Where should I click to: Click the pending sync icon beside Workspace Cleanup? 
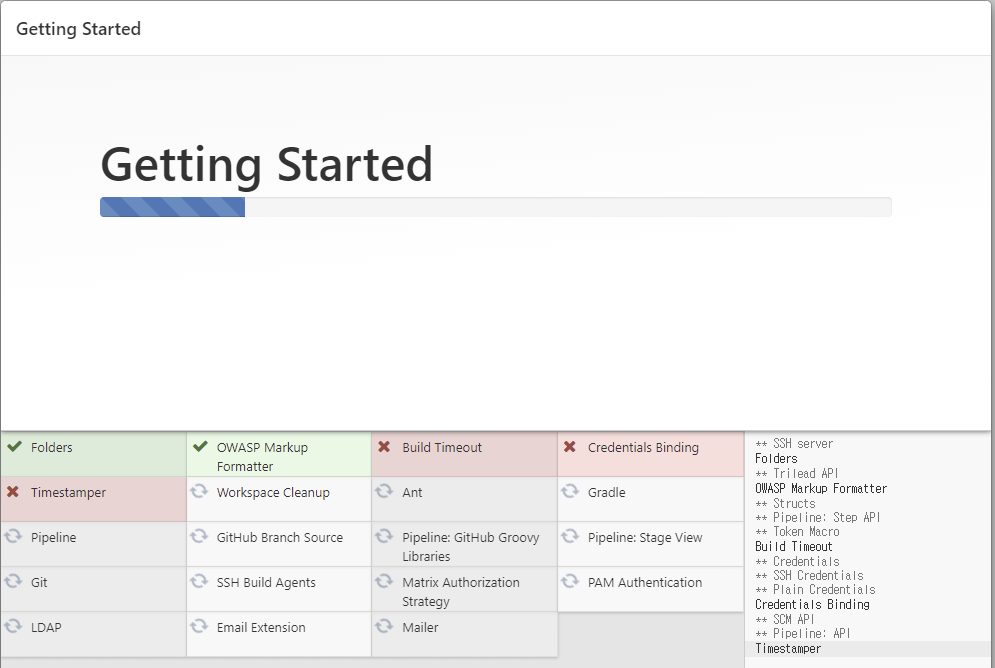point(199,491)
